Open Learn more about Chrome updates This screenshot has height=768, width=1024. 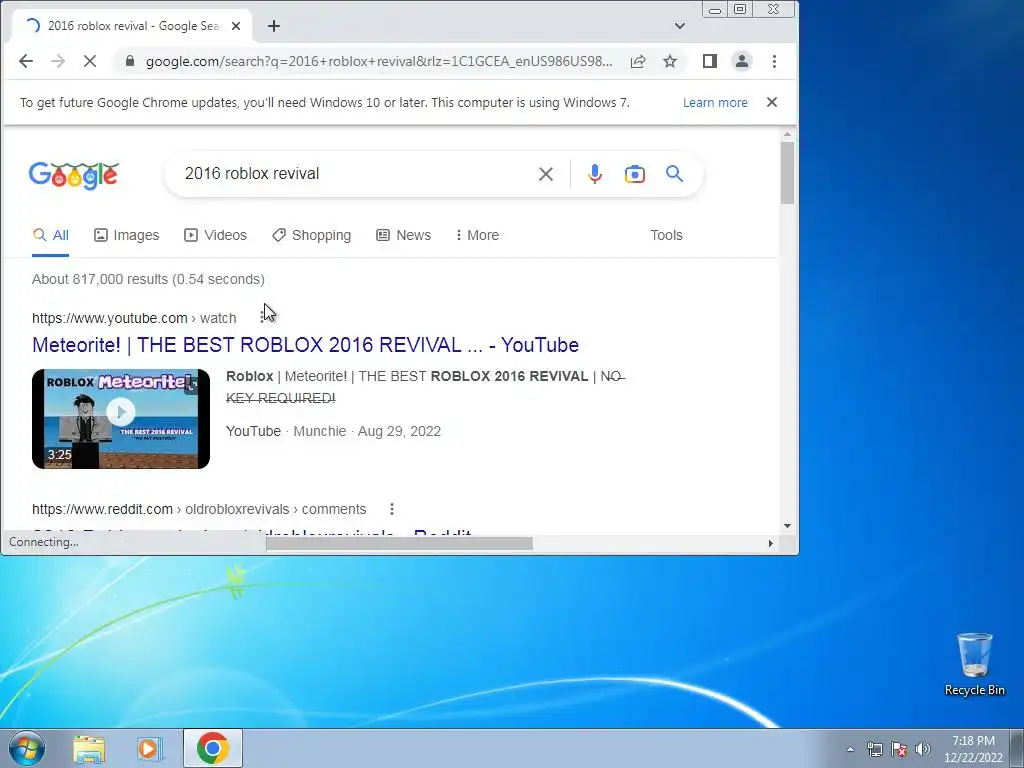tap(715, 103)
